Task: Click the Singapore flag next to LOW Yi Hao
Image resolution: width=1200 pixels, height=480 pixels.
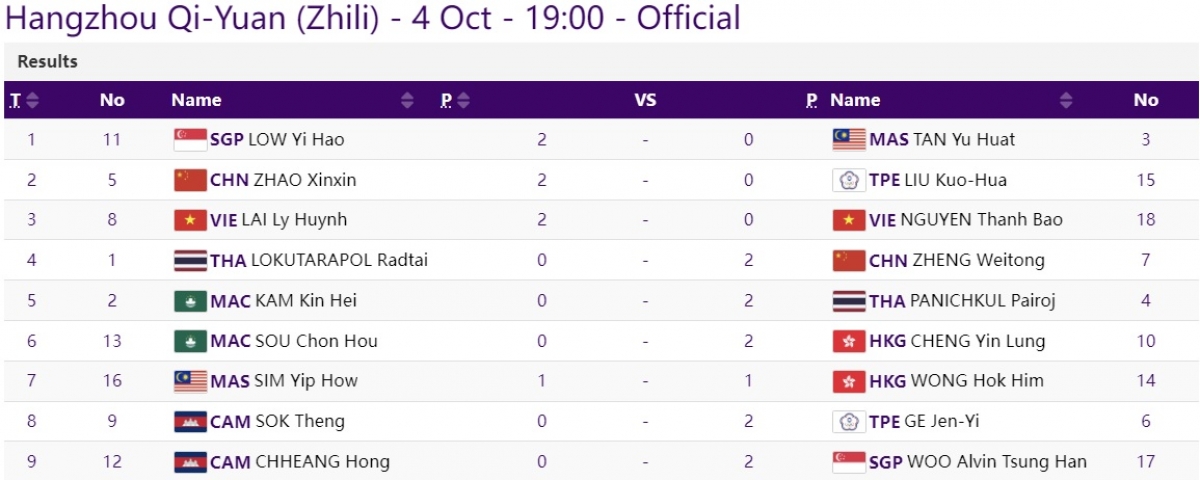Action: click(x=190, y=140)
